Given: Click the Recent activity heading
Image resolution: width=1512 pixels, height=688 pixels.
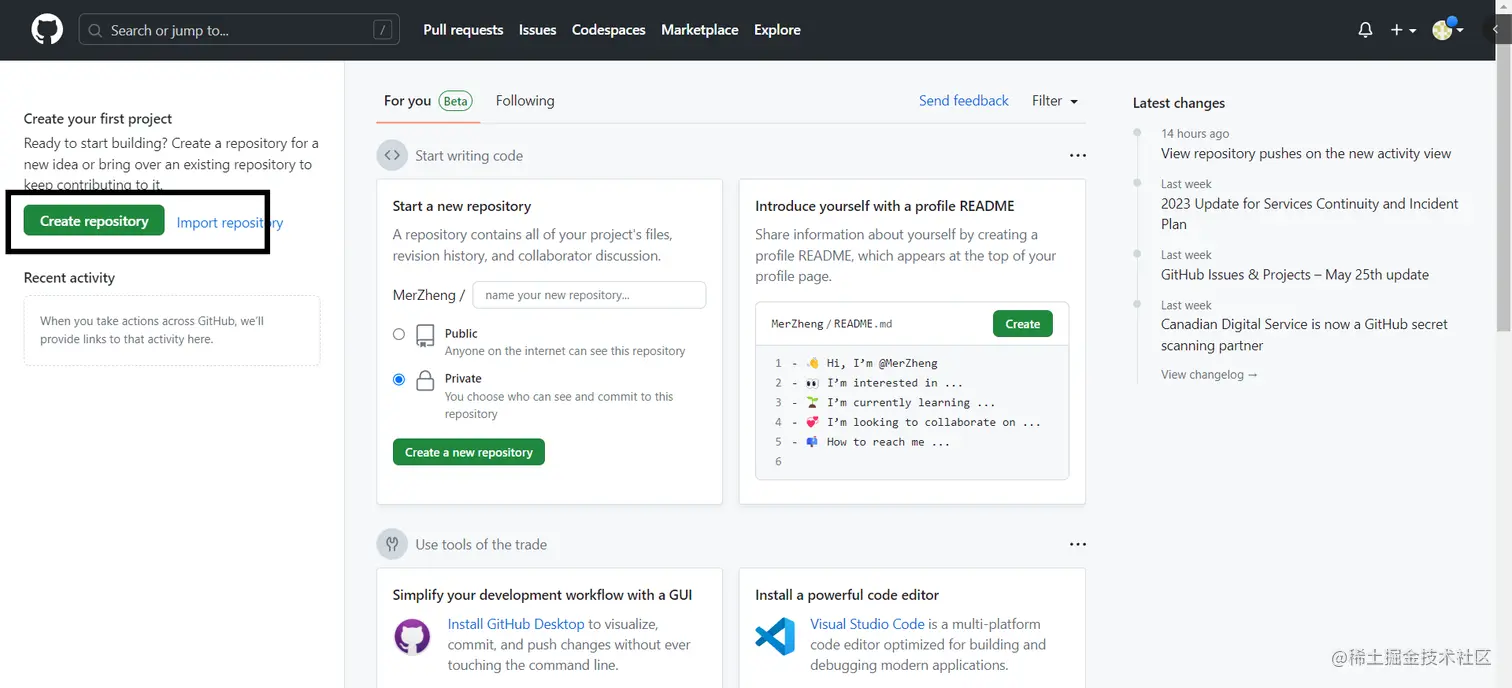Looking at the screenshot, I should (x=69, y=278).
